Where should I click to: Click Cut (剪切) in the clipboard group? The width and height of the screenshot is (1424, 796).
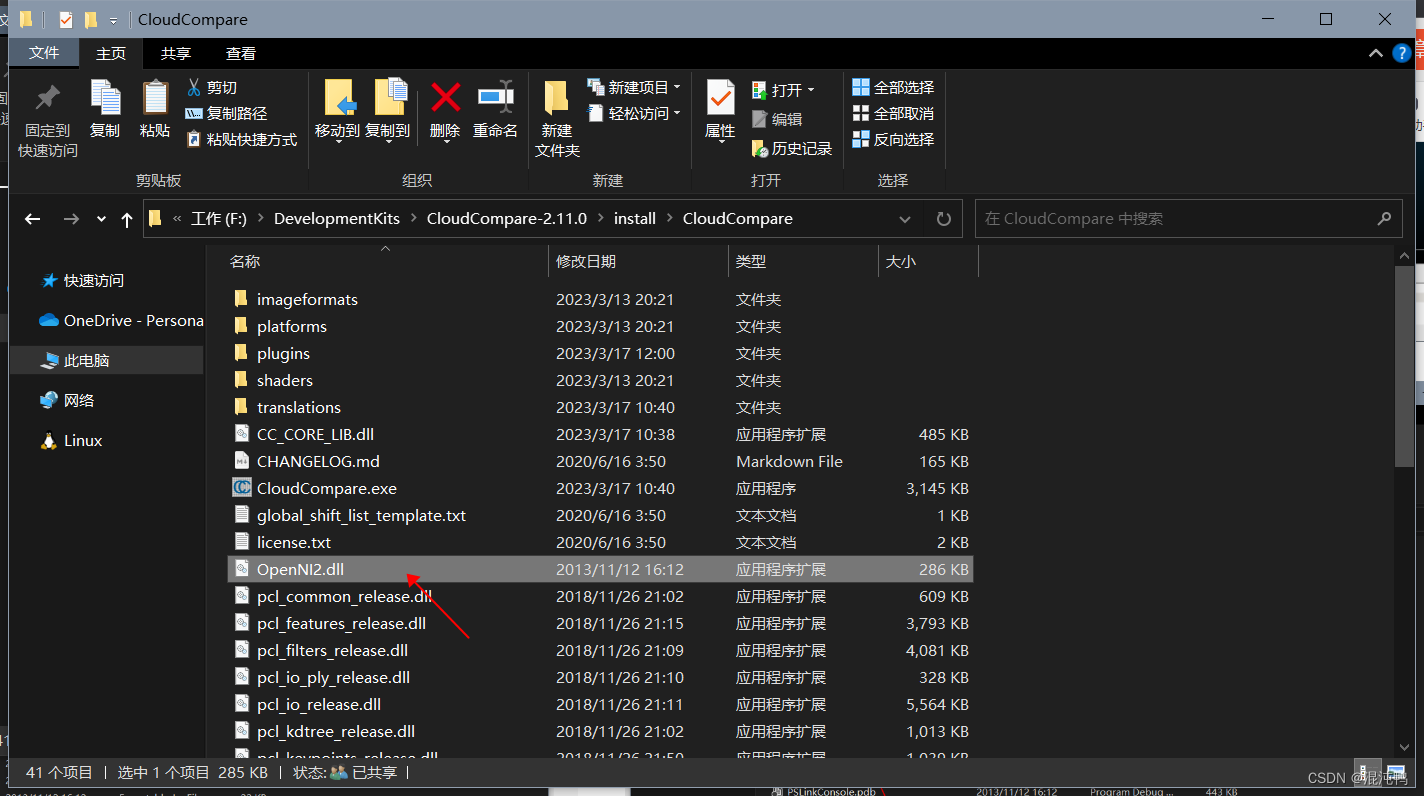coord(212,88)
